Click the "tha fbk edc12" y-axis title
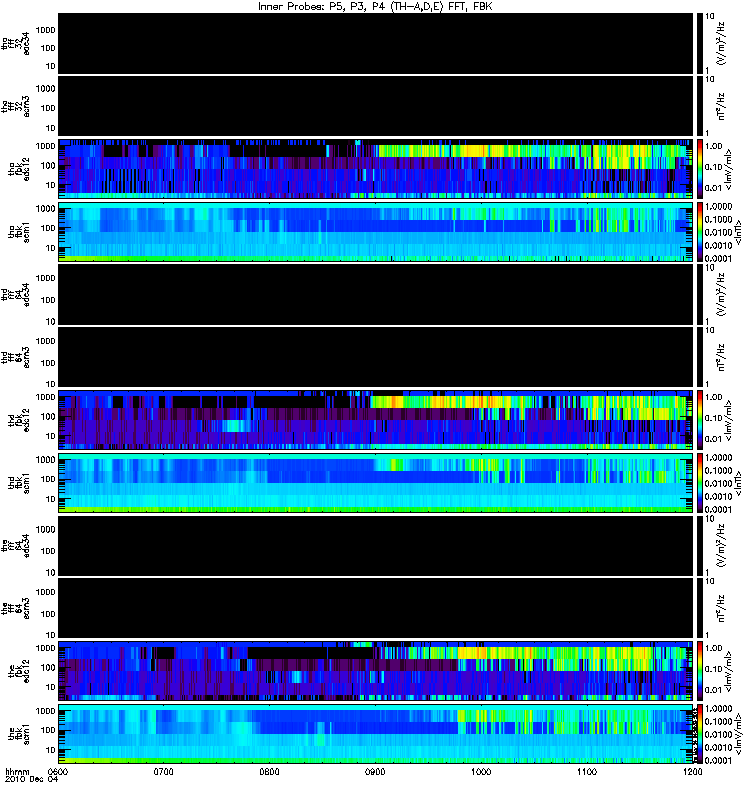Screen dimensions: 750x800 pos(19,167)
